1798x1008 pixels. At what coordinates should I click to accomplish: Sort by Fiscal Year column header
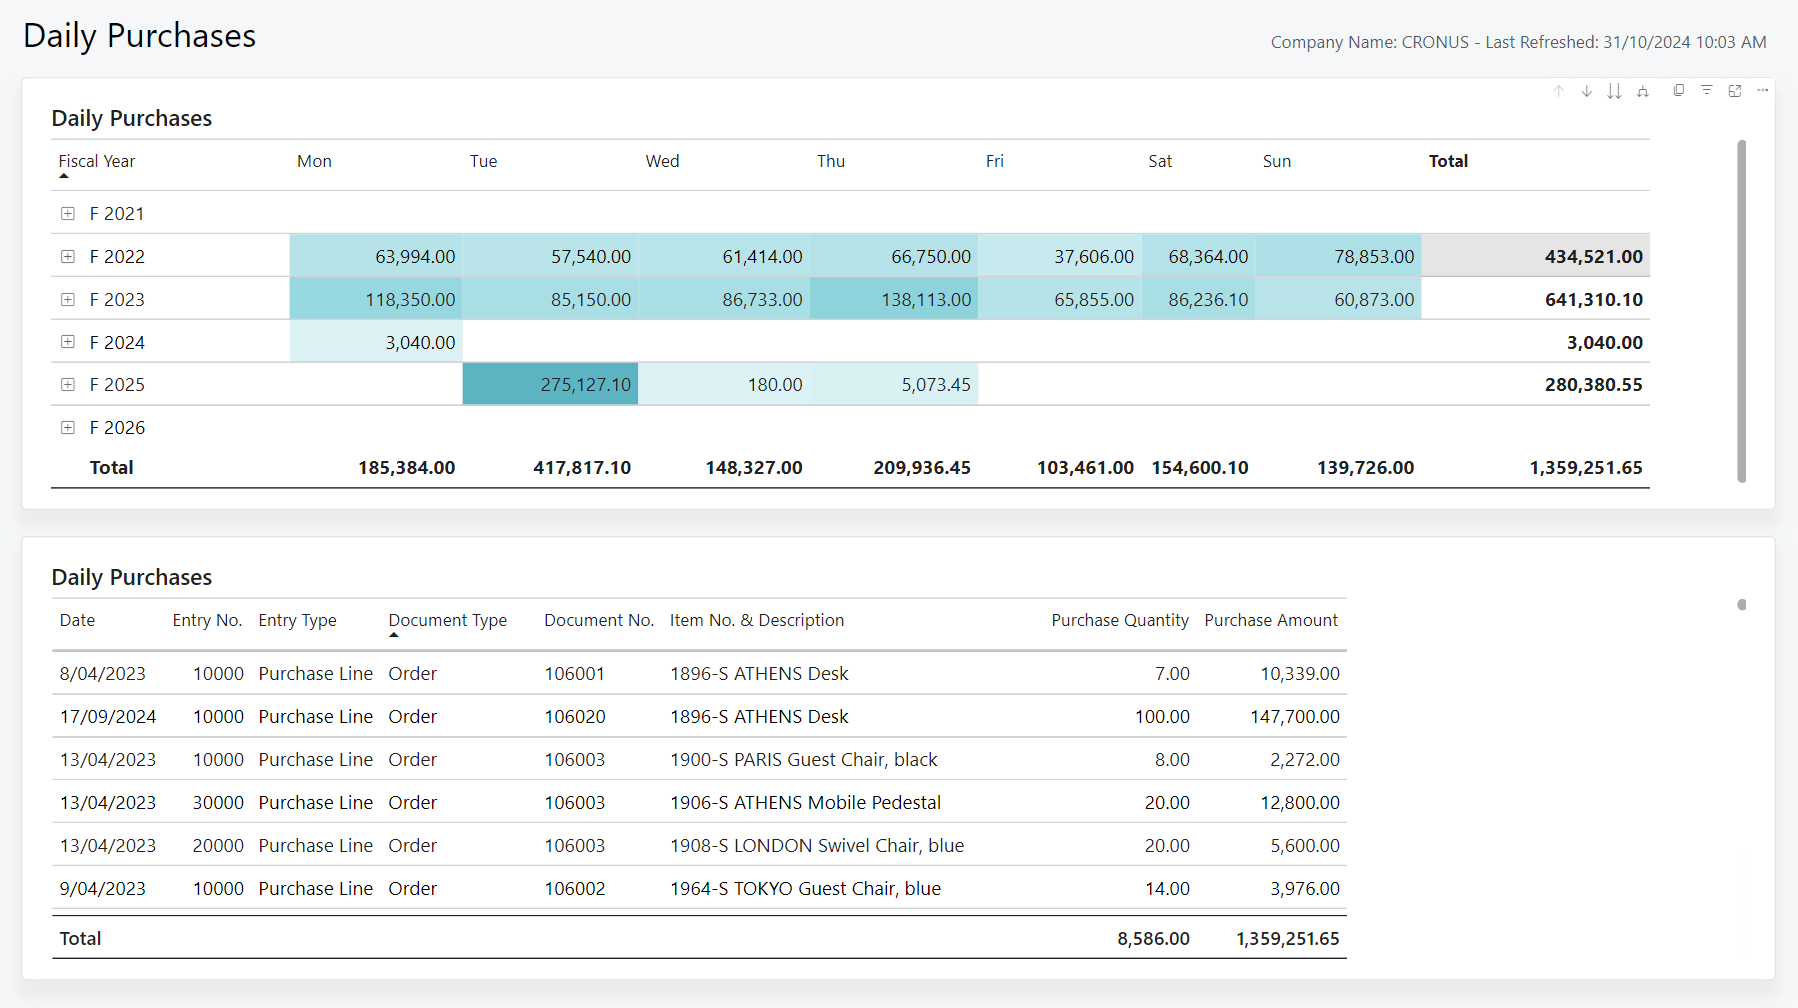pos(97,161)
